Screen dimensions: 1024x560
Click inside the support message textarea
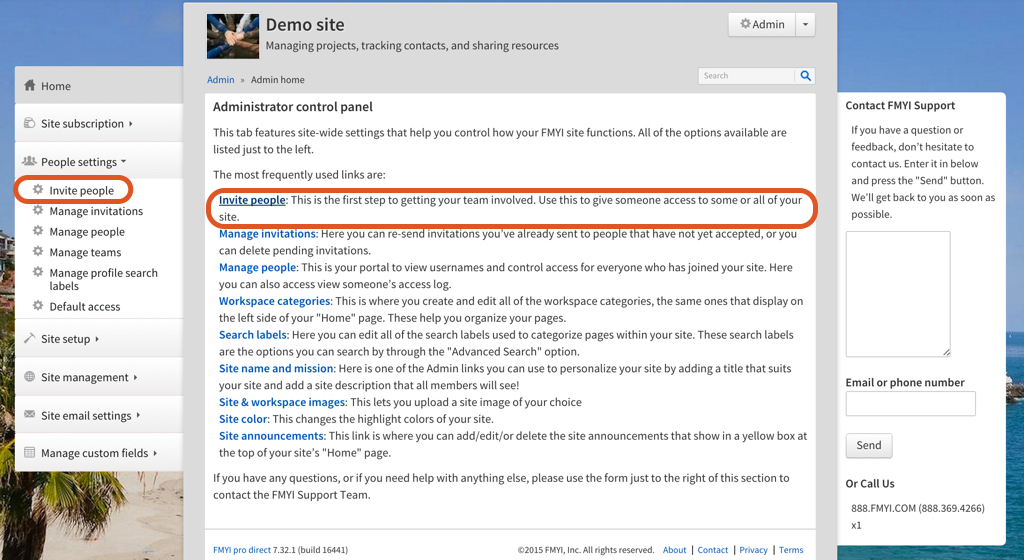[897, 293]
